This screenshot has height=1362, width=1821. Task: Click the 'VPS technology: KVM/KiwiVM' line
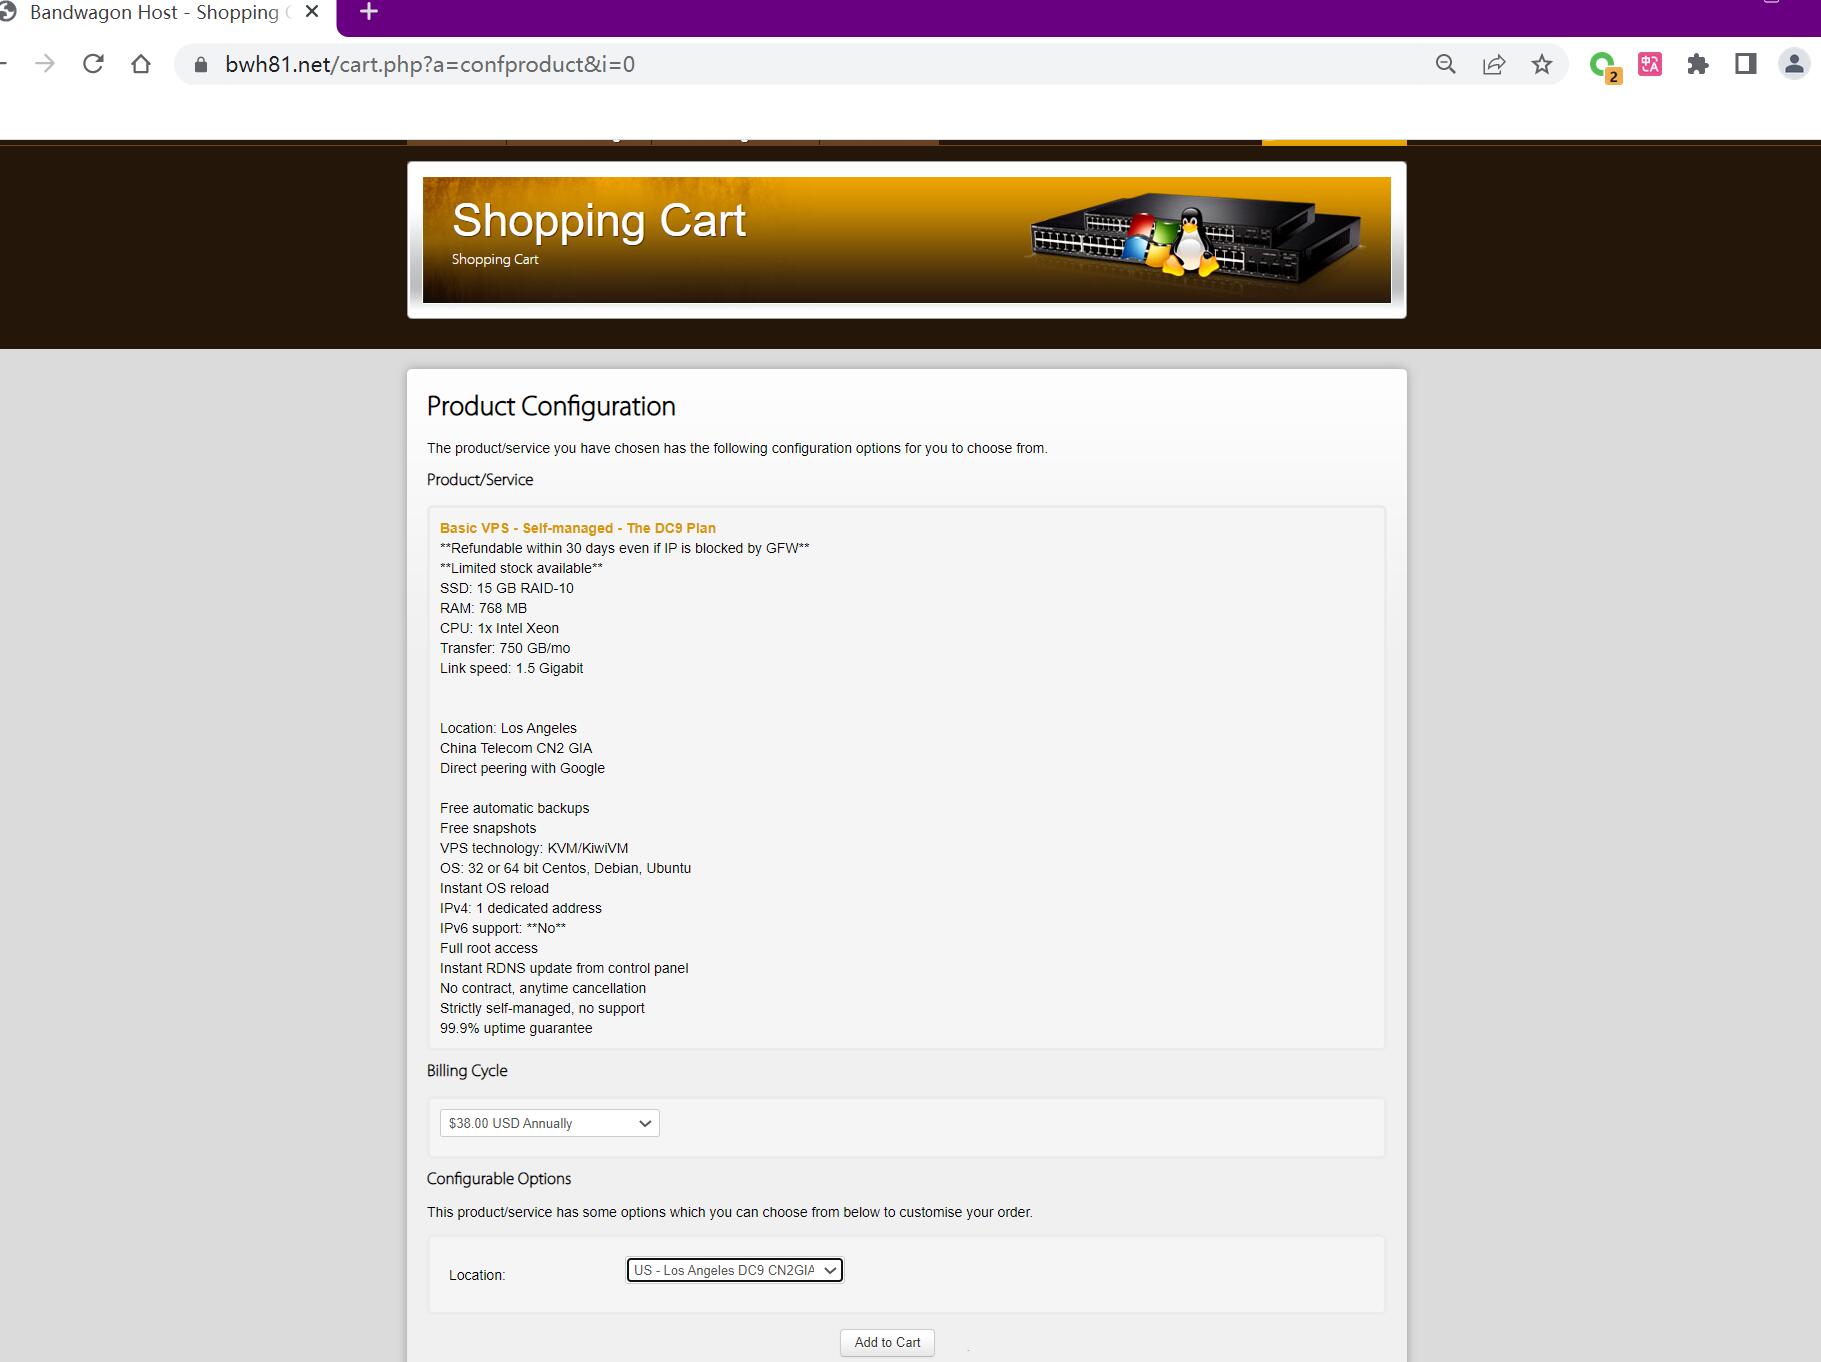(534, 848)
